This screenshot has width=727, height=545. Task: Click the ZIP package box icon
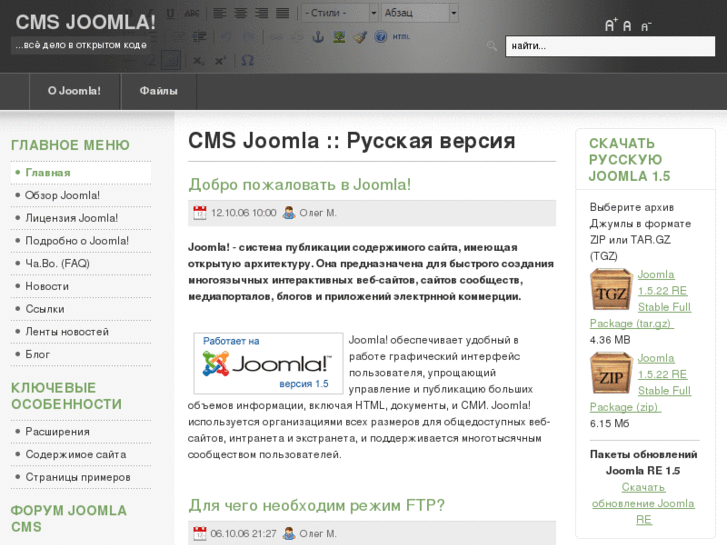click(612, 373)
